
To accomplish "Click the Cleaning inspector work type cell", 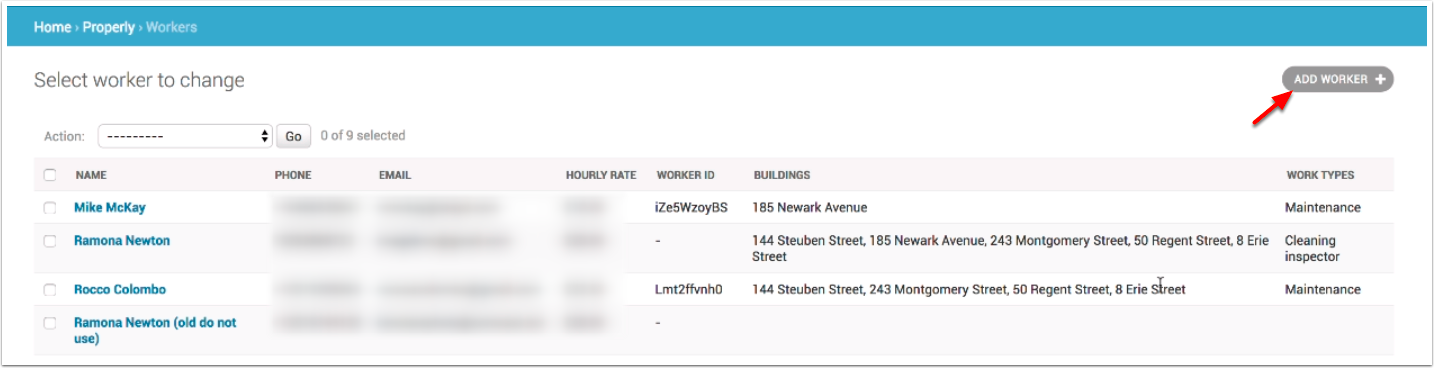I will [1312, 248].
